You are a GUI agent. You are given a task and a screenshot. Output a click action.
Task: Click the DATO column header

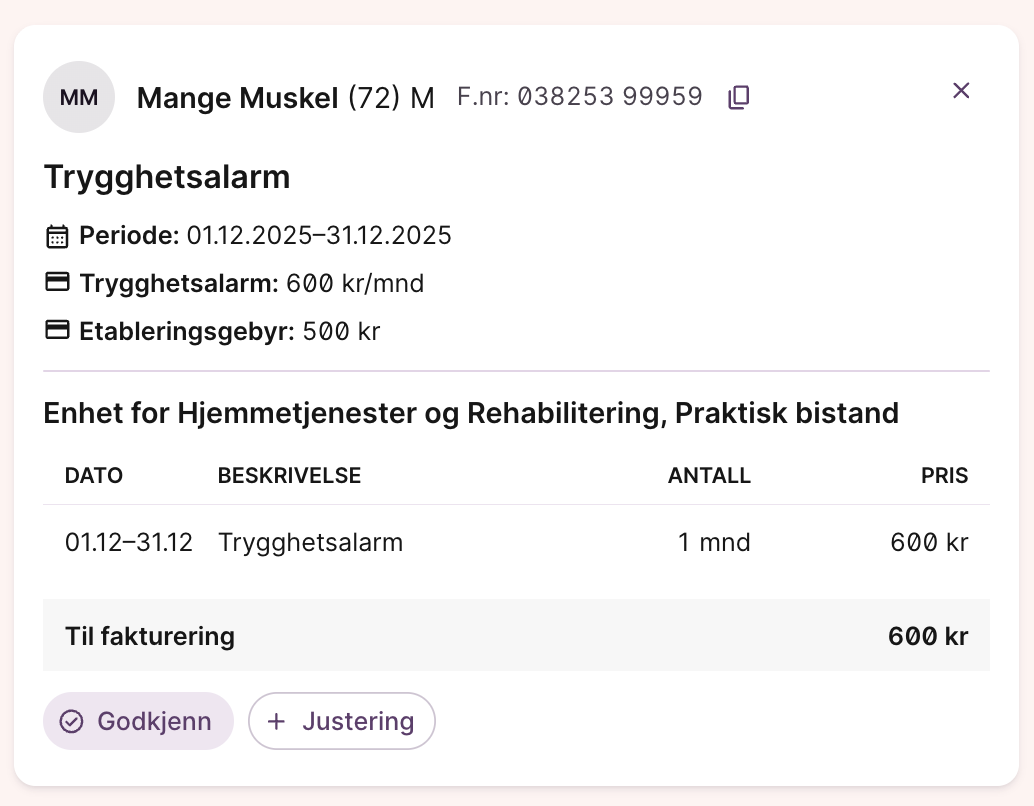(x=94, y=476)
